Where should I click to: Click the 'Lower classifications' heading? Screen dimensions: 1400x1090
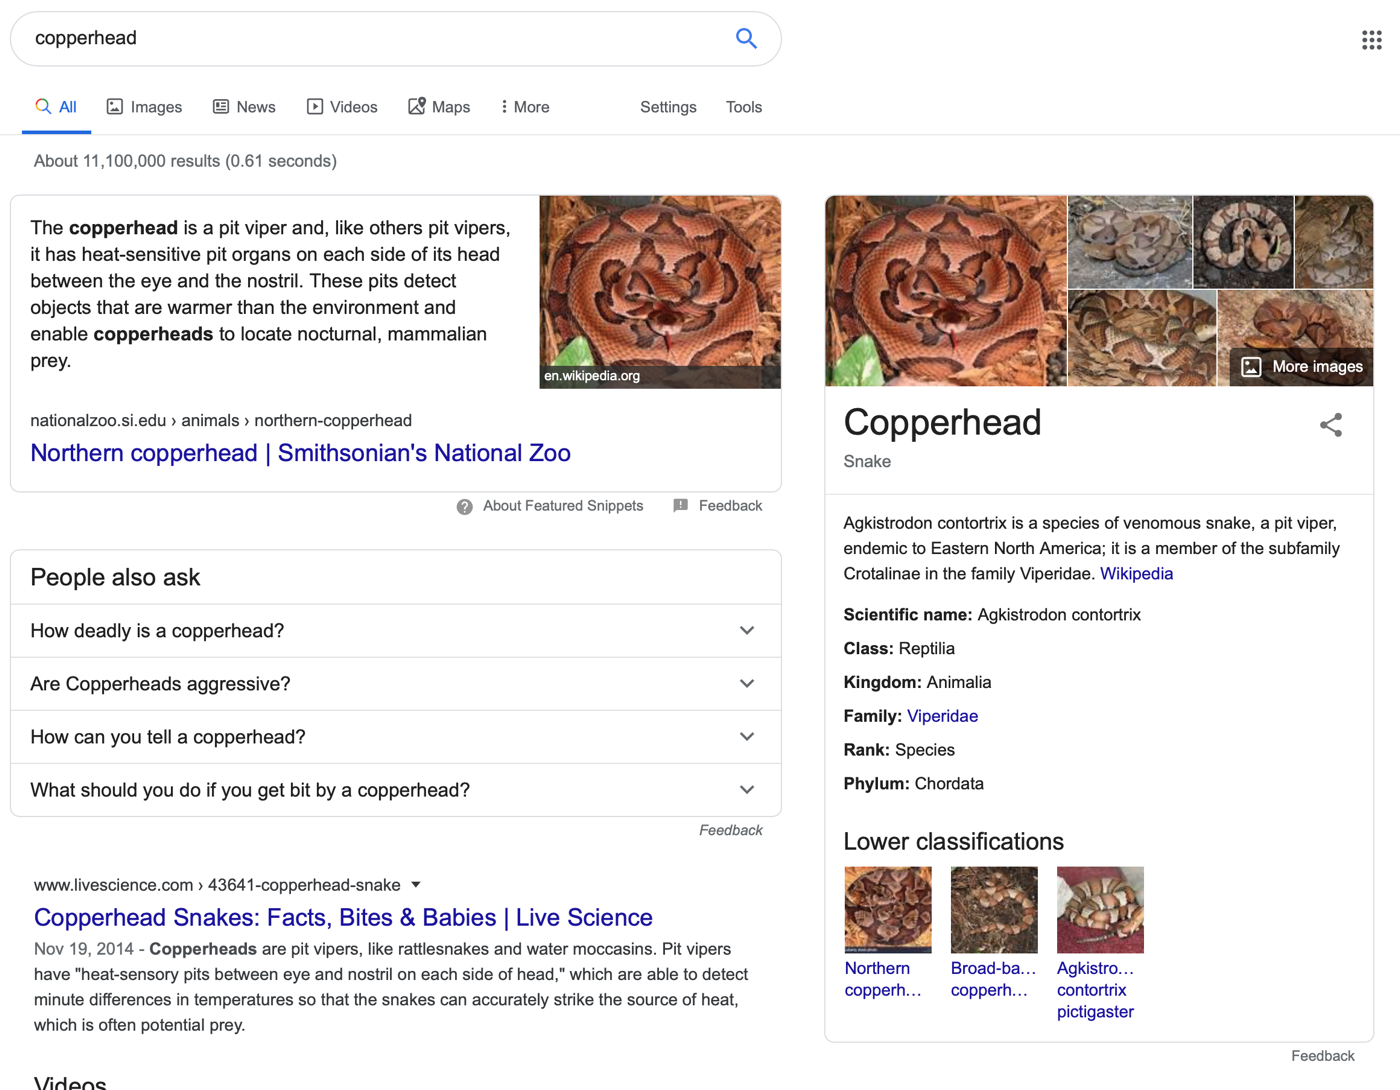click(x=953, y=842)
